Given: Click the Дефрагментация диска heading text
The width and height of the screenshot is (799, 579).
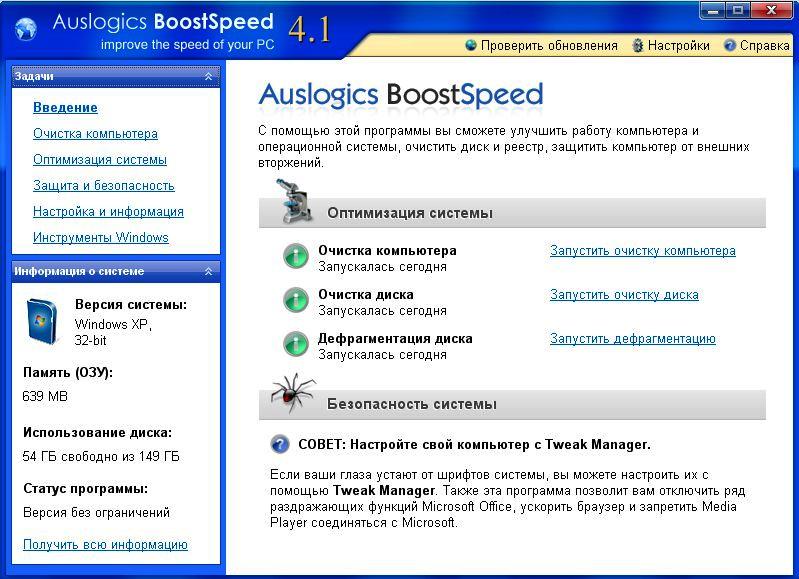Looking at the screenshot, I should click(x=395, y=338).
